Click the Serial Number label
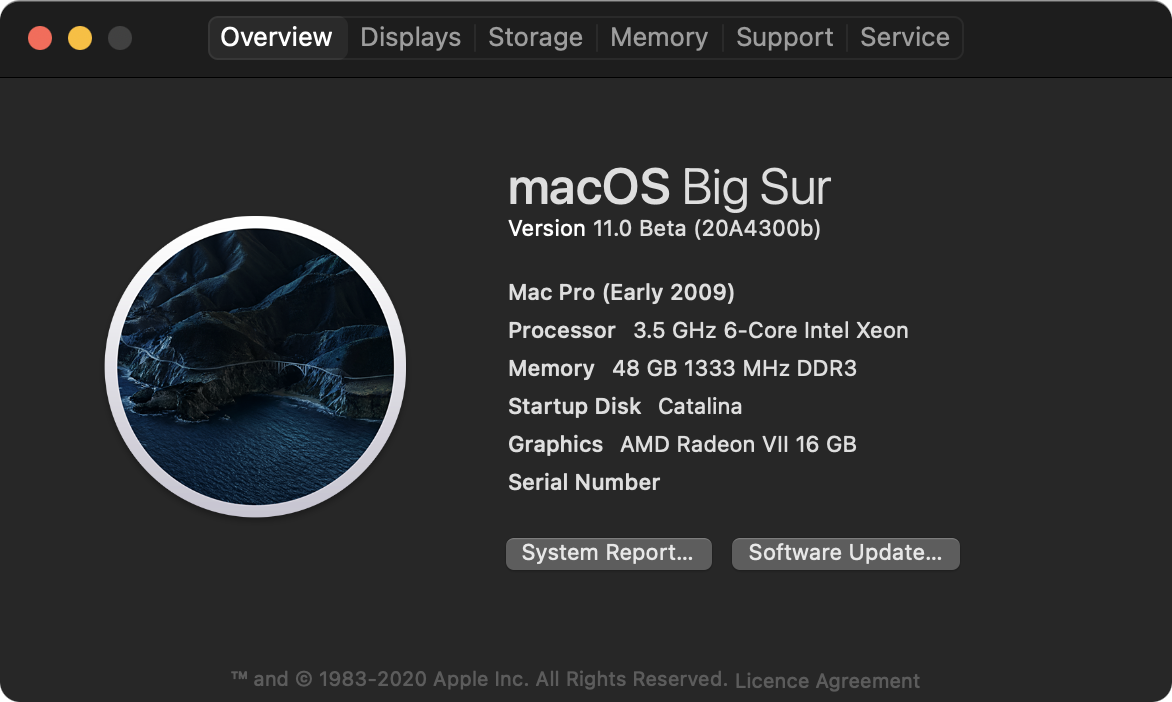Image resolution: width=1172 pixels, height=702 pixels. click(x=584, y=483)
